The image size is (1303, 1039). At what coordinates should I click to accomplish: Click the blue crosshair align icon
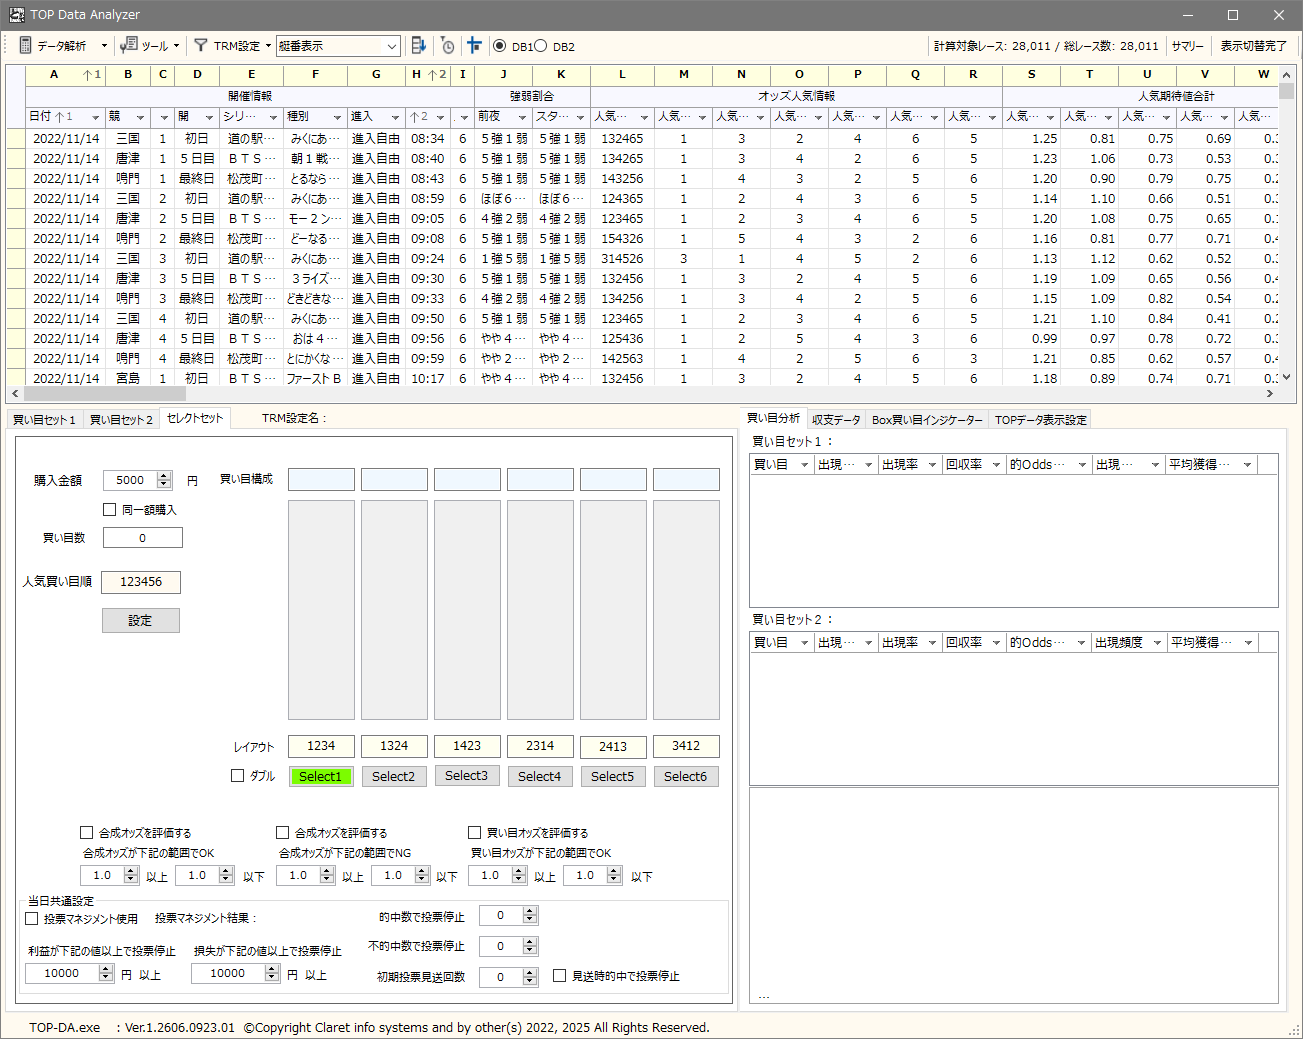click(474, 46)
